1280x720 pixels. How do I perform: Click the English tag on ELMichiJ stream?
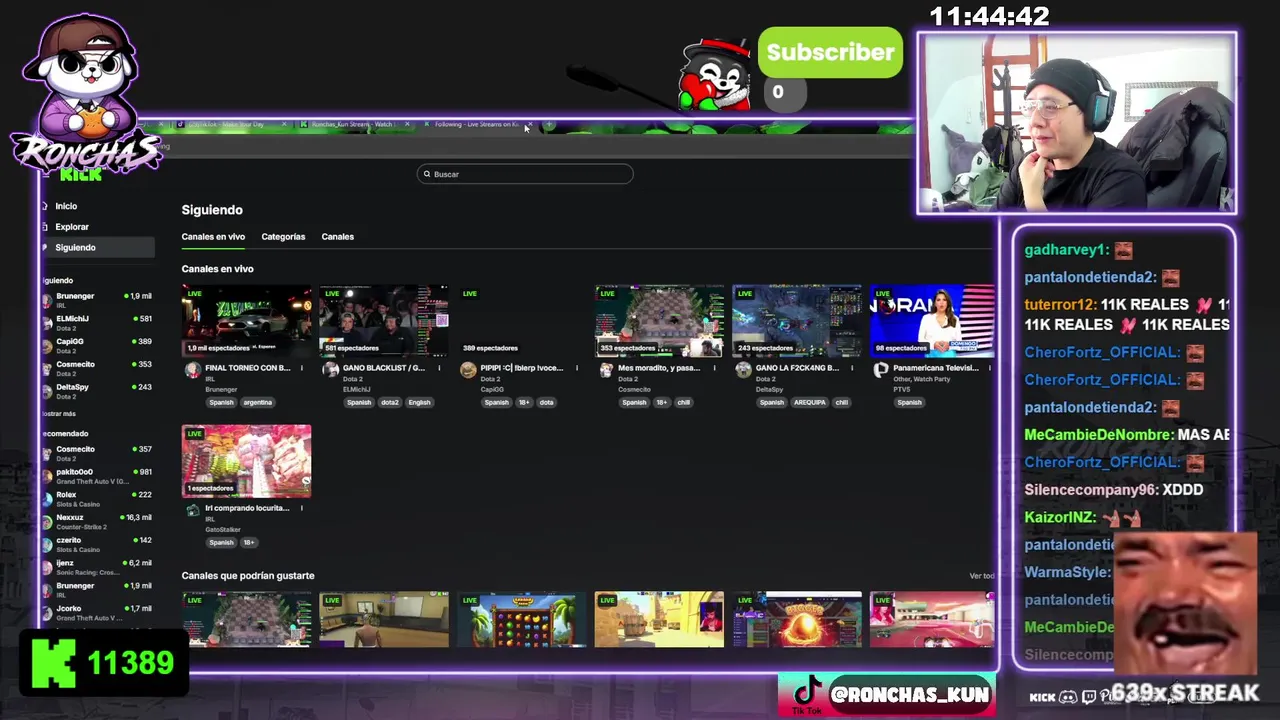(x=419, y=402)
